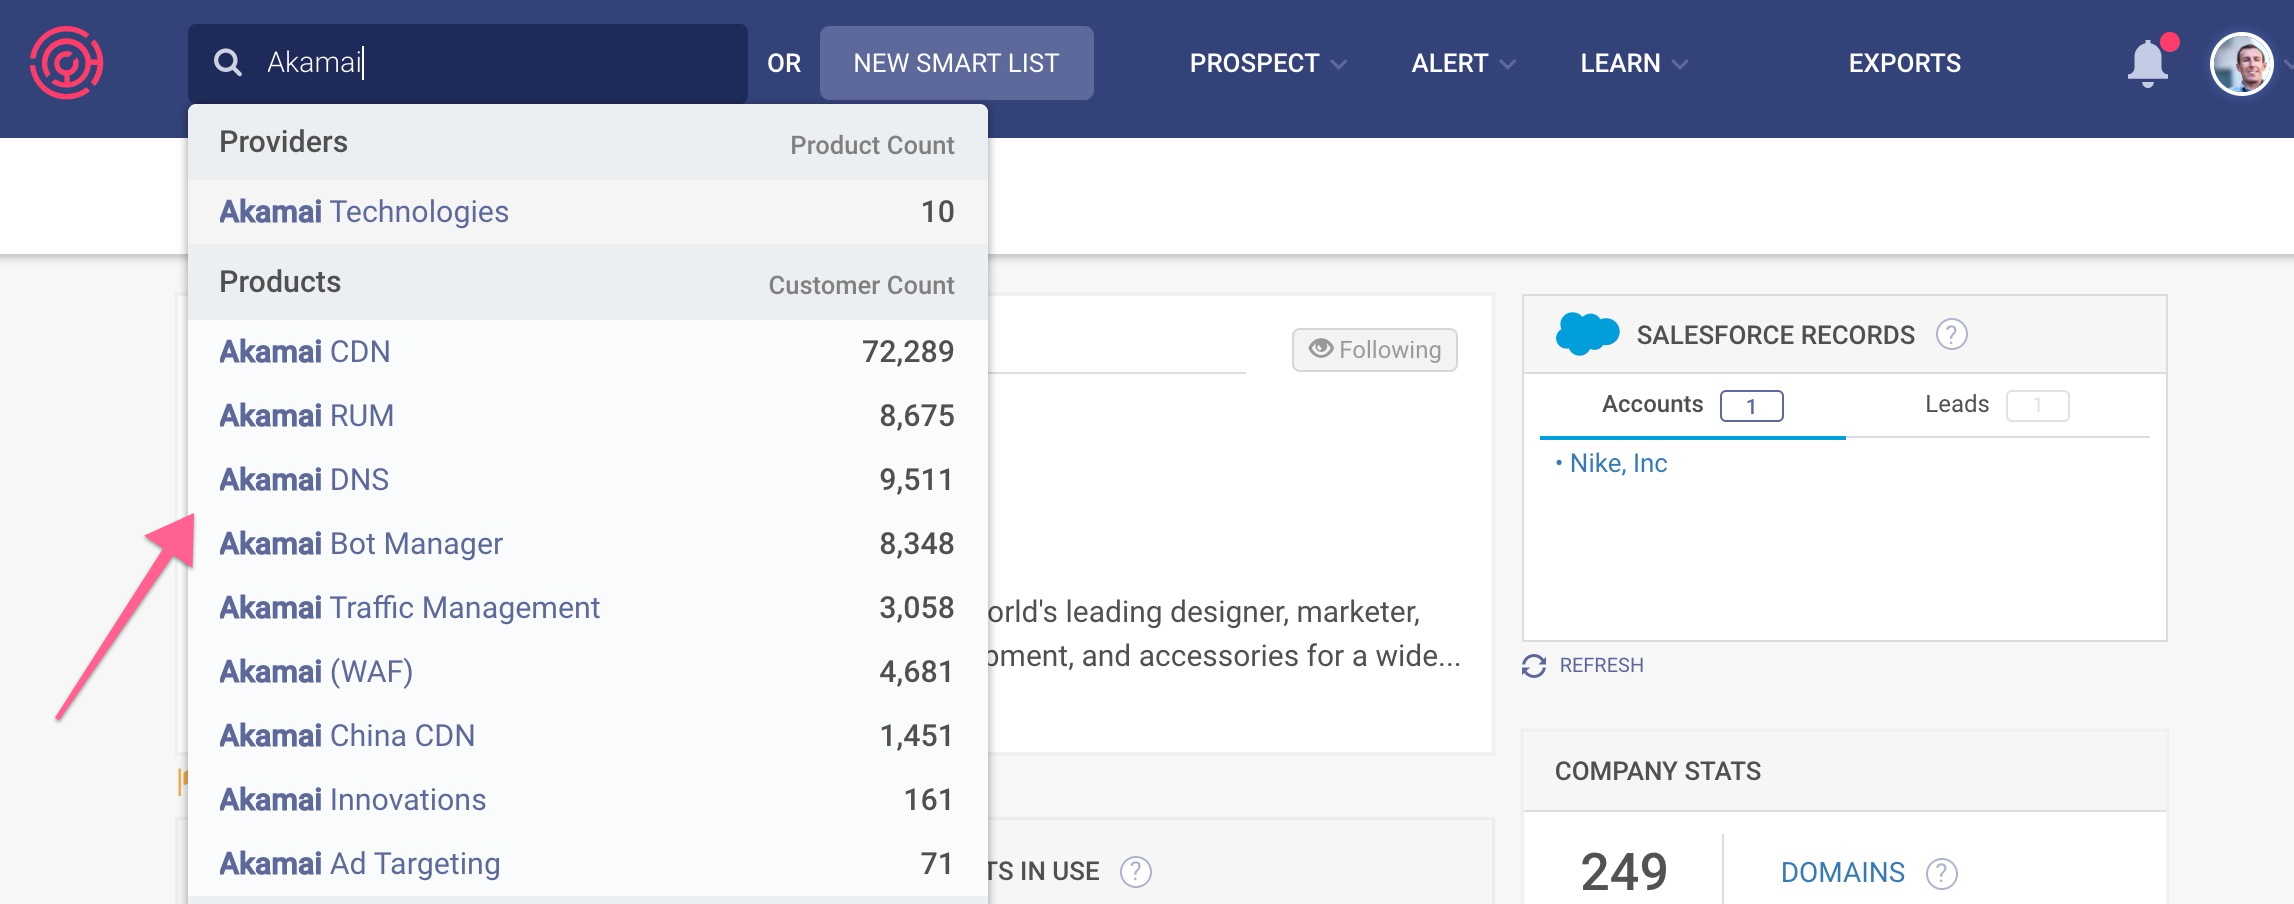The height and width of the screenshot is (904, 2294).
Task: Expand the Prospect menu
Action: click(x=1267, y=63)
